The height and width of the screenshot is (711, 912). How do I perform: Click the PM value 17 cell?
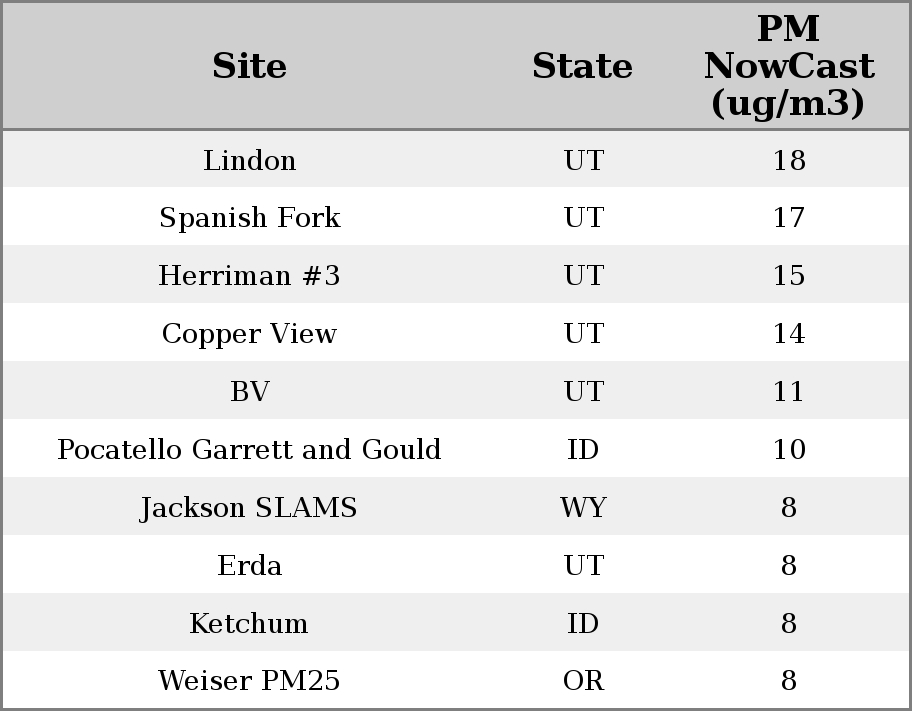pyautogui.click(x=788, y=218)
